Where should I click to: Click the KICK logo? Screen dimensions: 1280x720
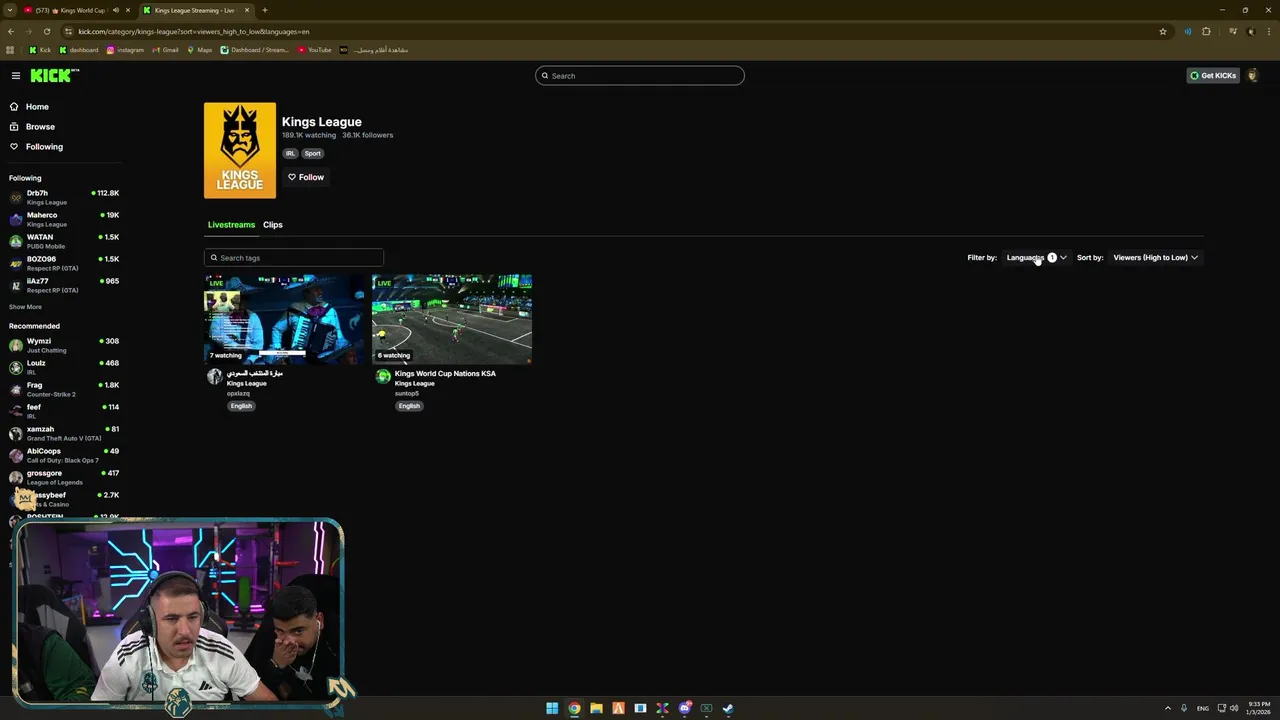(x=54, y=76)
